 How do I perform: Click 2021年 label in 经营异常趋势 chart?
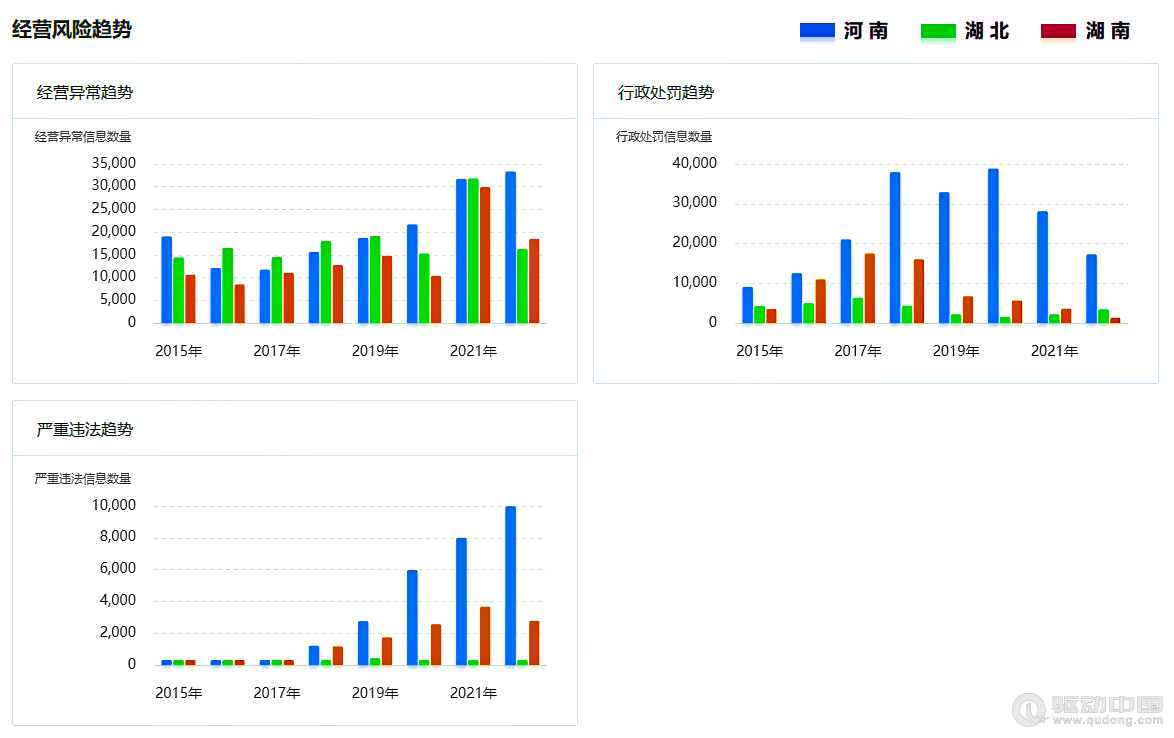tap(473, 351)
